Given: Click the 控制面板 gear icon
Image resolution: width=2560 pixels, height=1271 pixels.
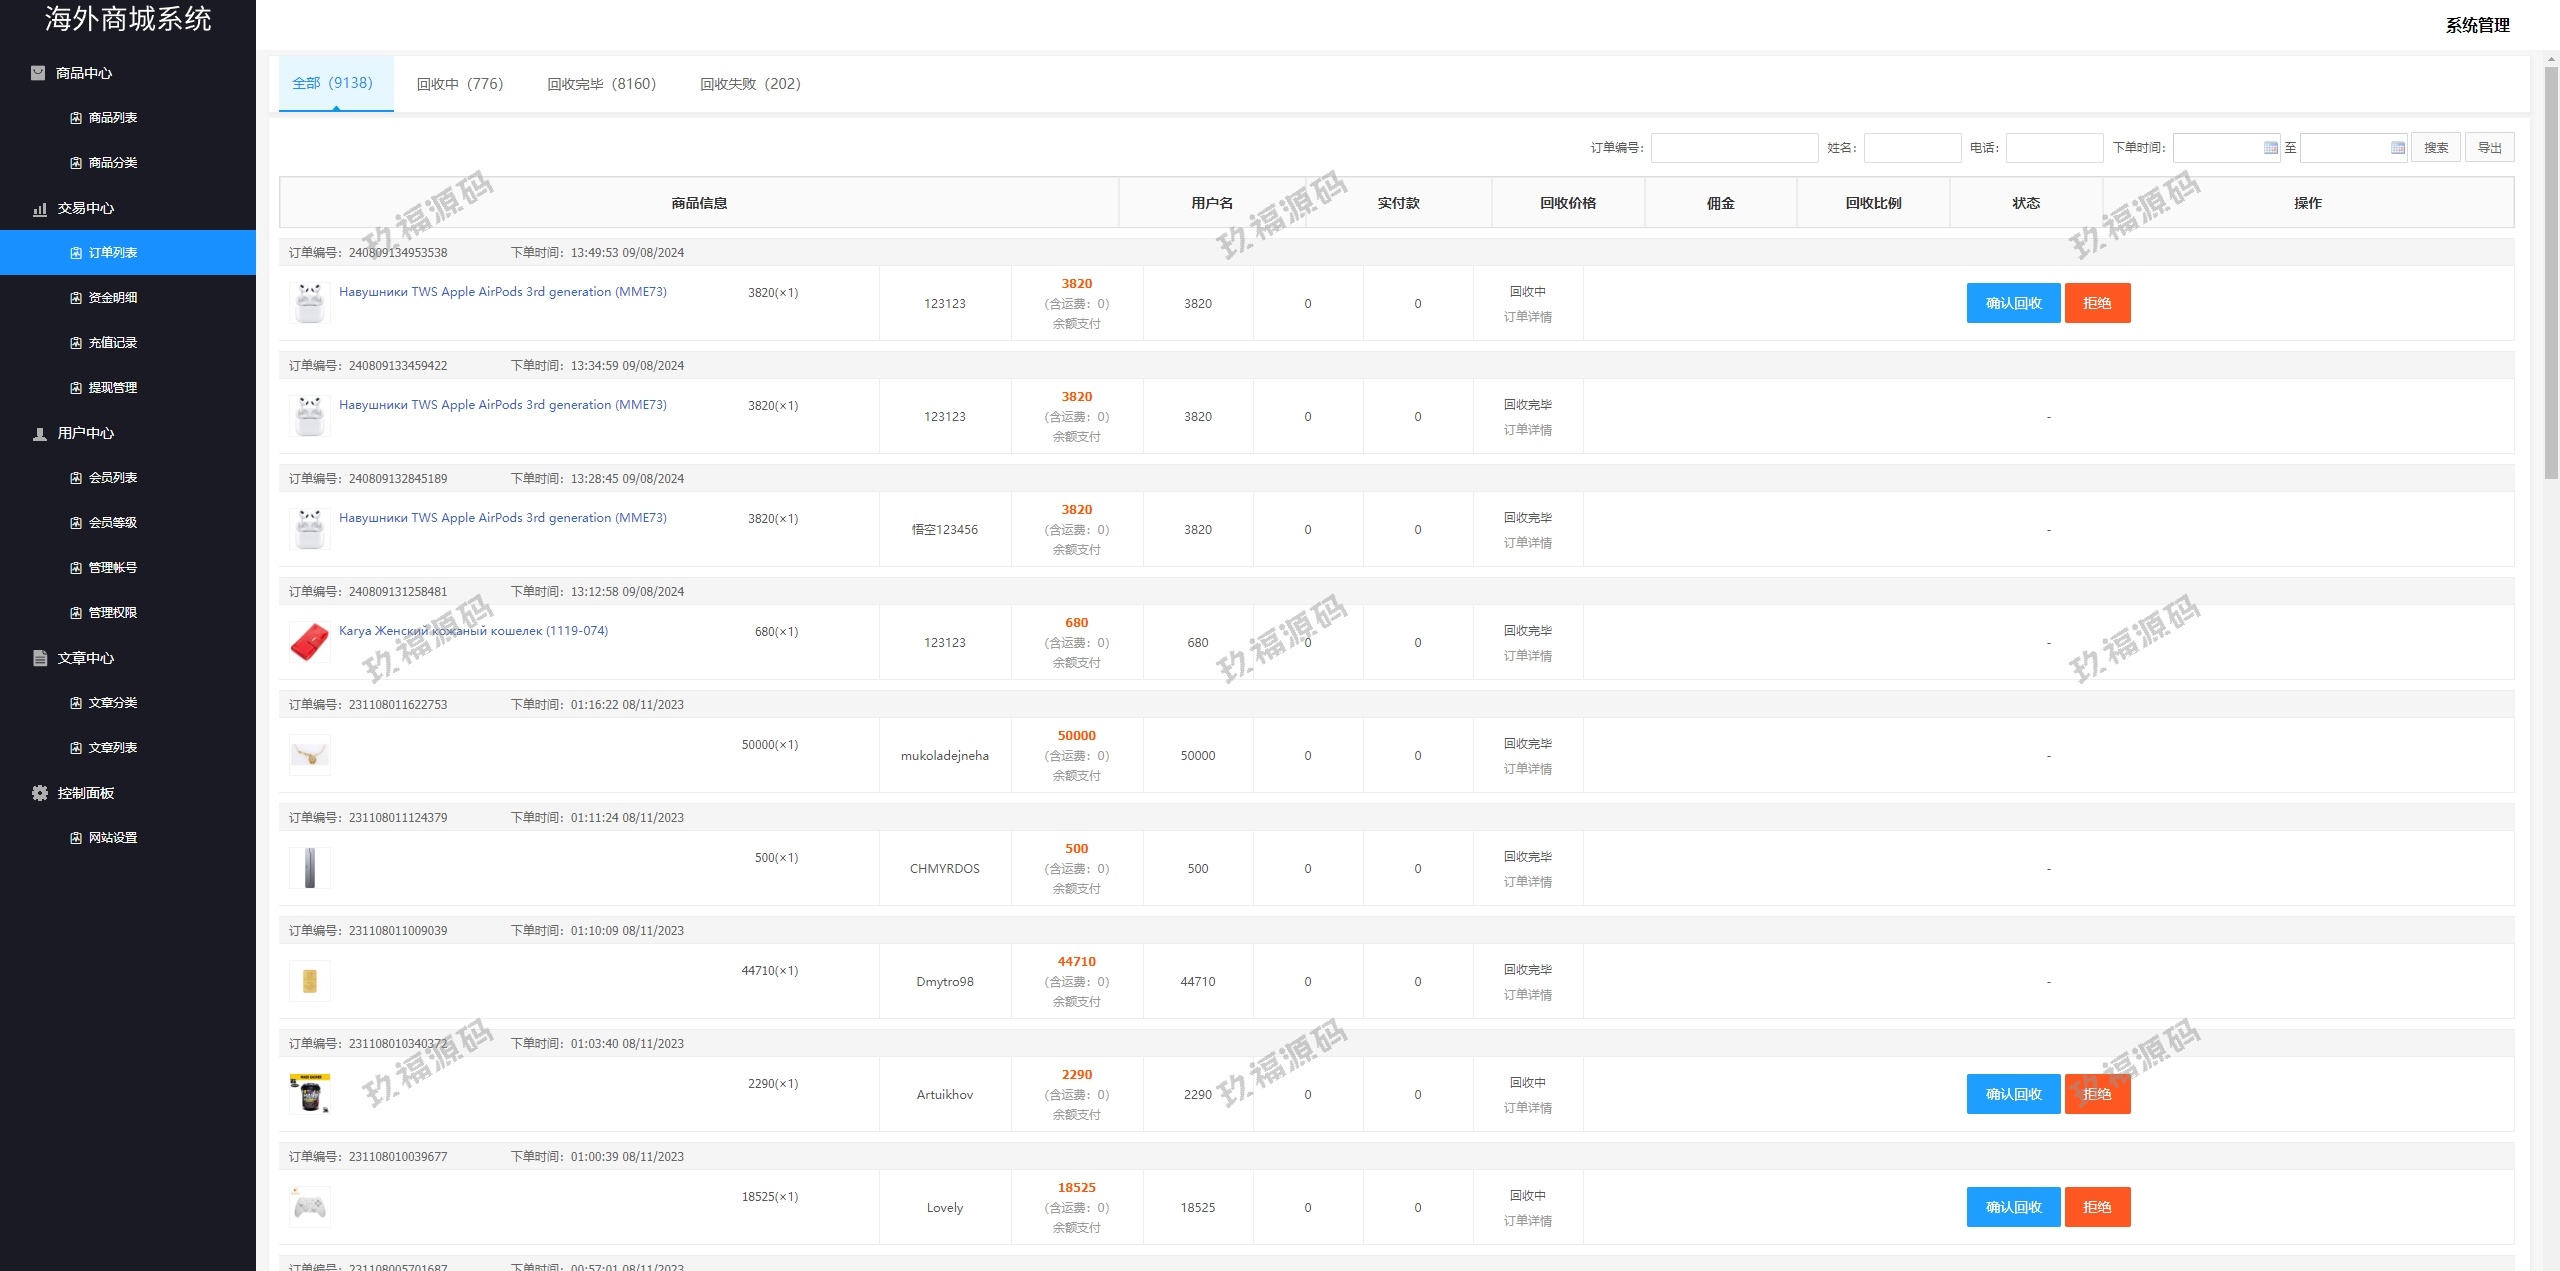Looking at the screenshot, I should [x=40, y=793].
